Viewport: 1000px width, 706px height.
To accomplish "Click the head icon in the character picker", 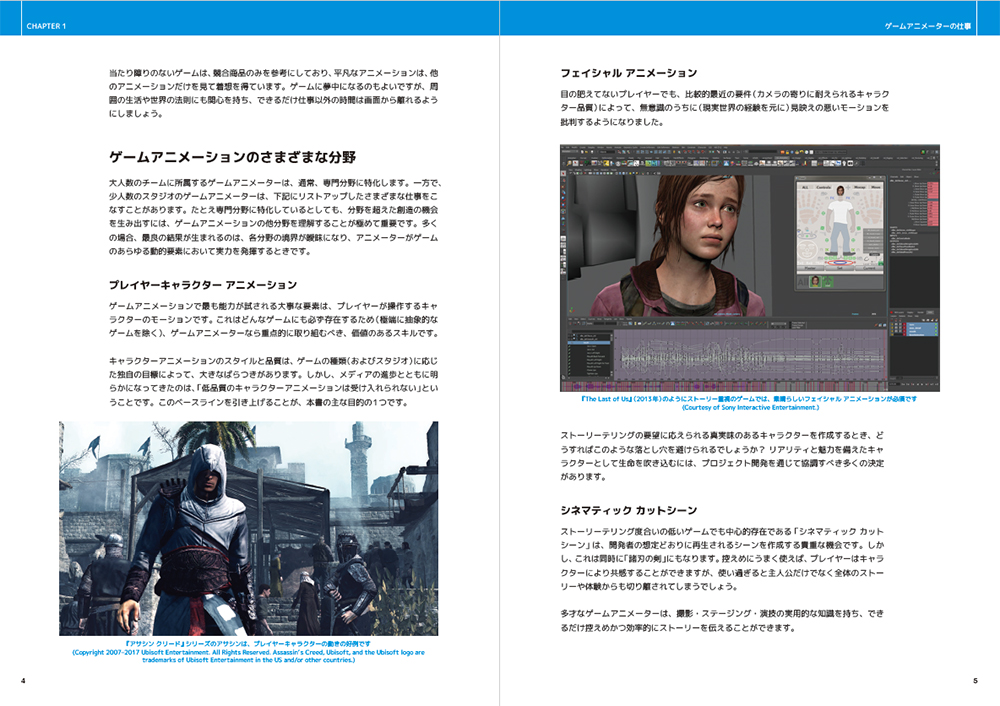I will pyautogui.click(x=839, y=192).
